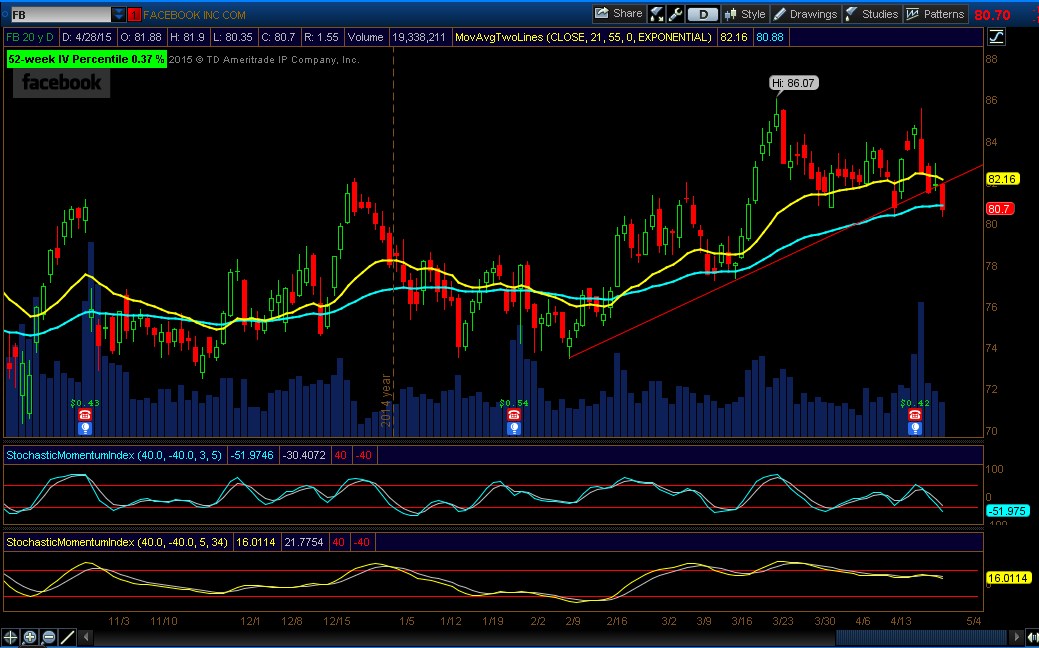Open the Drawings menu
Image resolution: width=1039 pixels, height=648 pixels.
coord(806,14)
